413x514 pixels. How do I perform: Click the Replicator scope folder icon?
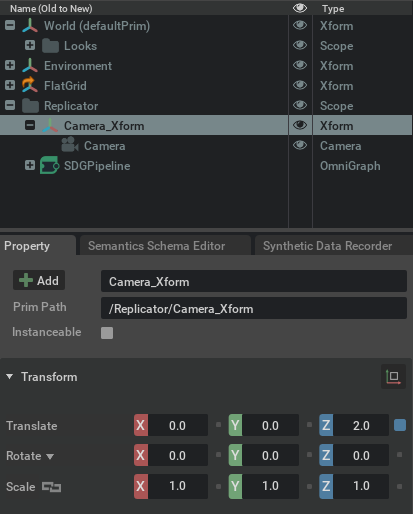(30, 106)
